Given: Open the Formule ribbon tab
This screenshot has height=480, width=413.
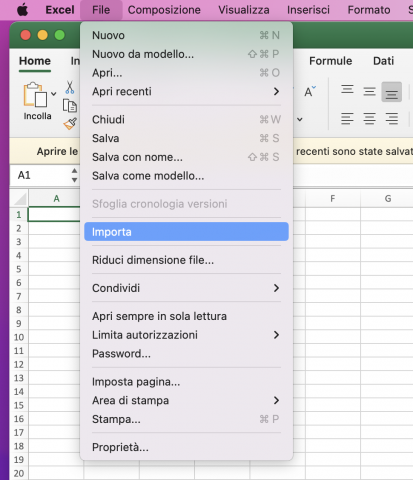Looking at the screenshot, I should [331, 61].
